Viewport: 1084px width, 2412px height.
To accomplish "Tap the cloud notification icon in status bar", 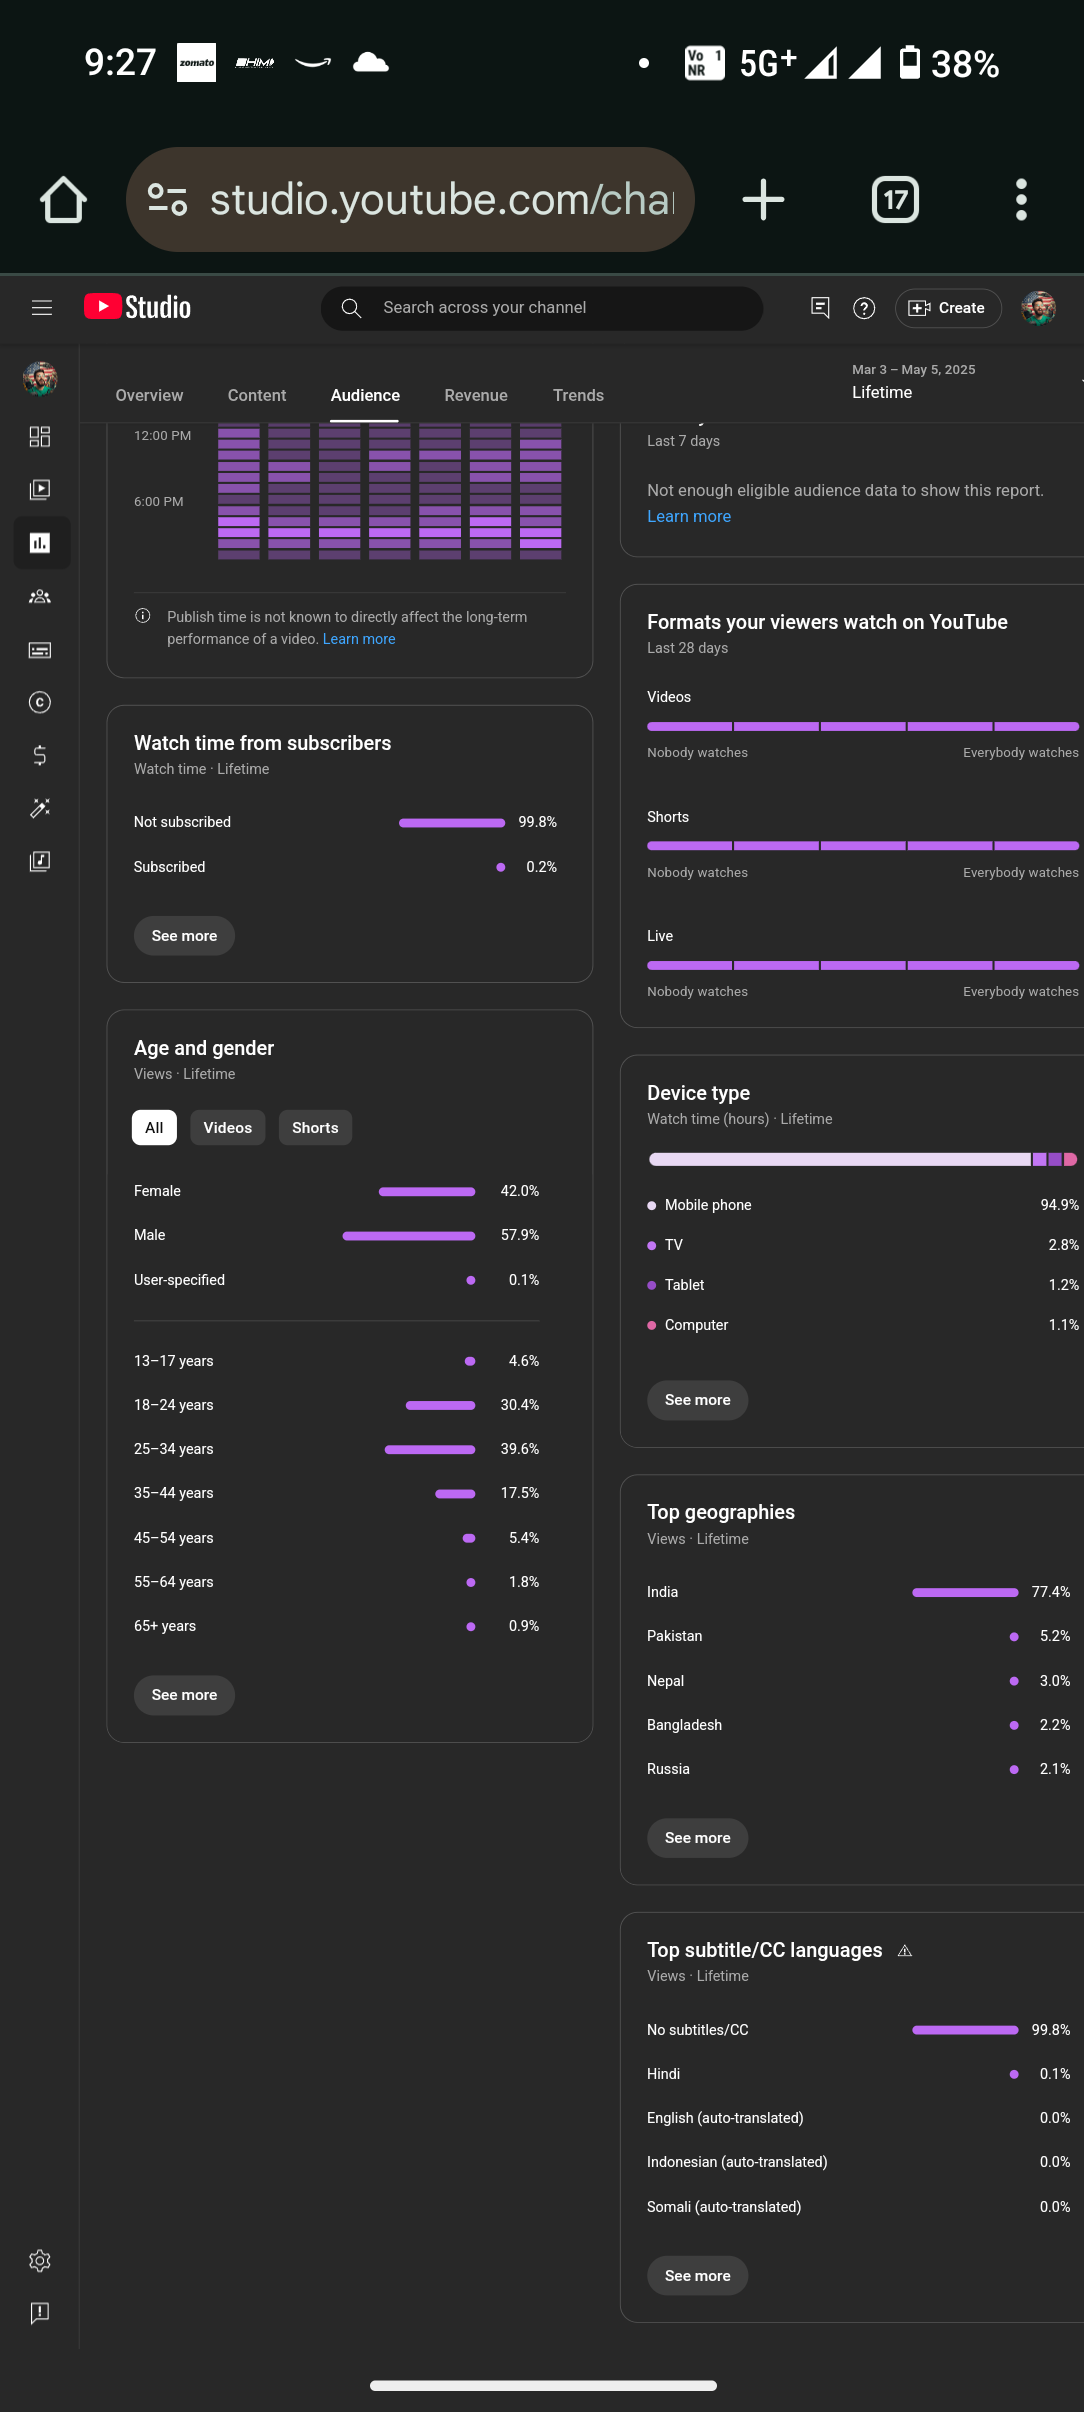I will [x=371, y=63].
